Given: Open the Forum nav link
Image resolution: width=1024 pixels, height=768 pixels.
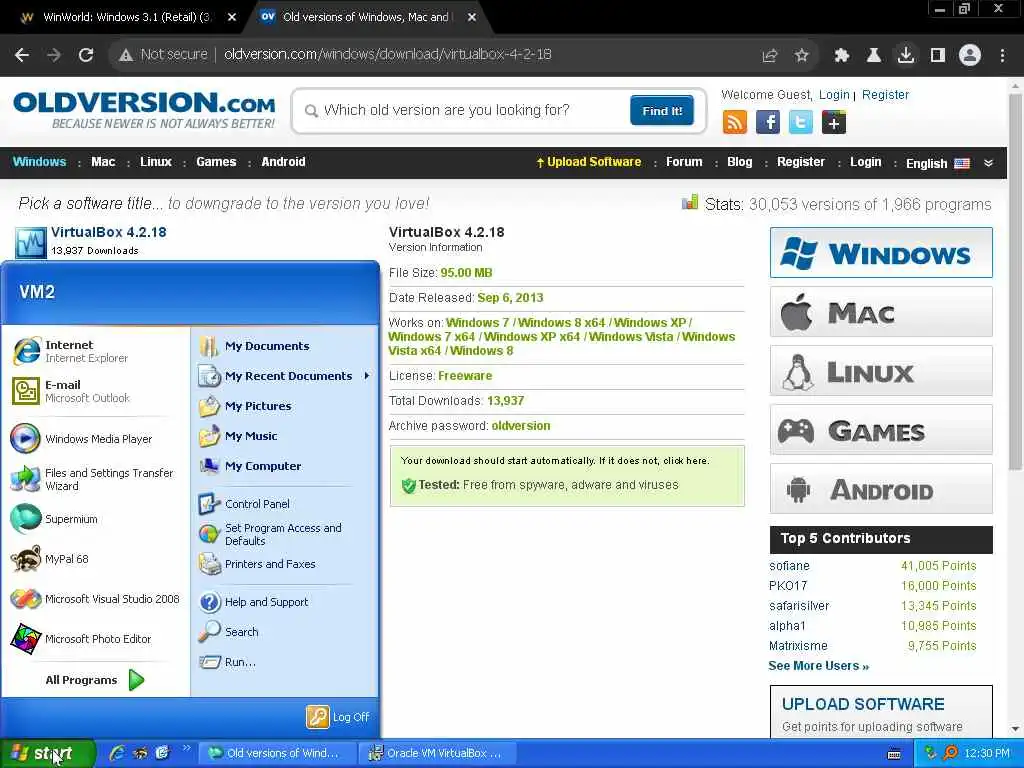Looking at the screenshot, I should 684,162.
